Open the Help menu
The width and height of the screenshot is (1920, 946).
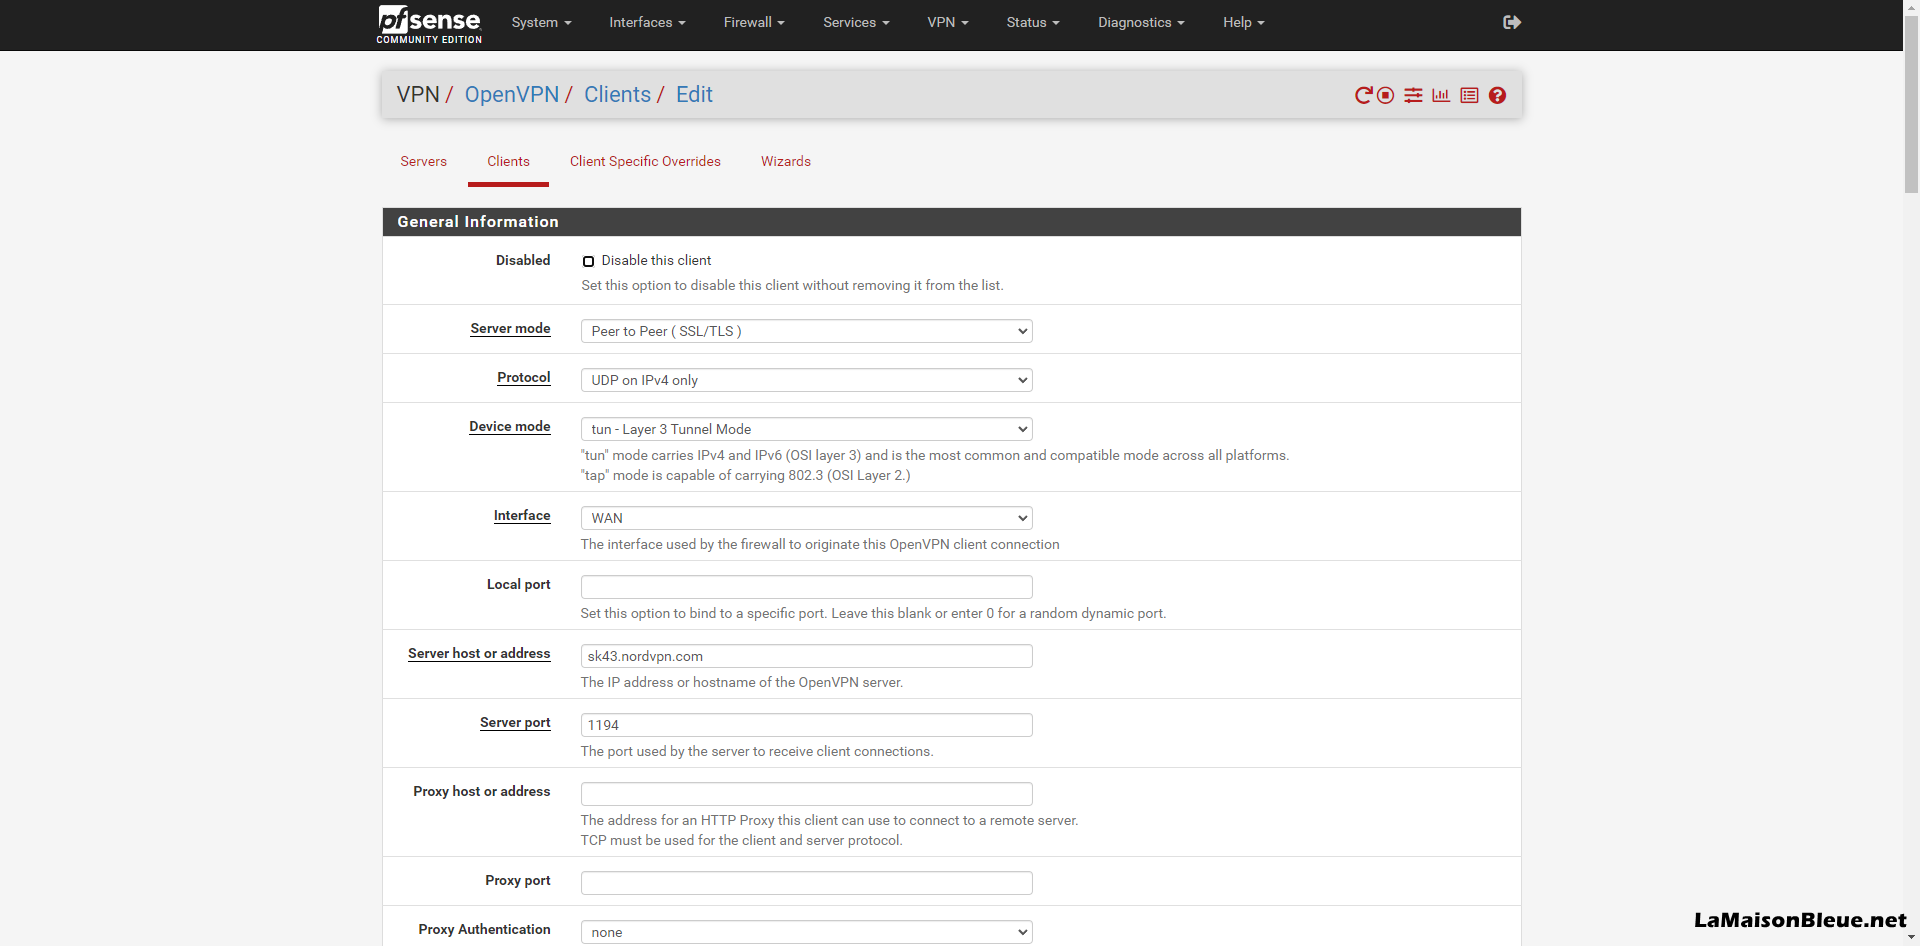[1244, 22]
